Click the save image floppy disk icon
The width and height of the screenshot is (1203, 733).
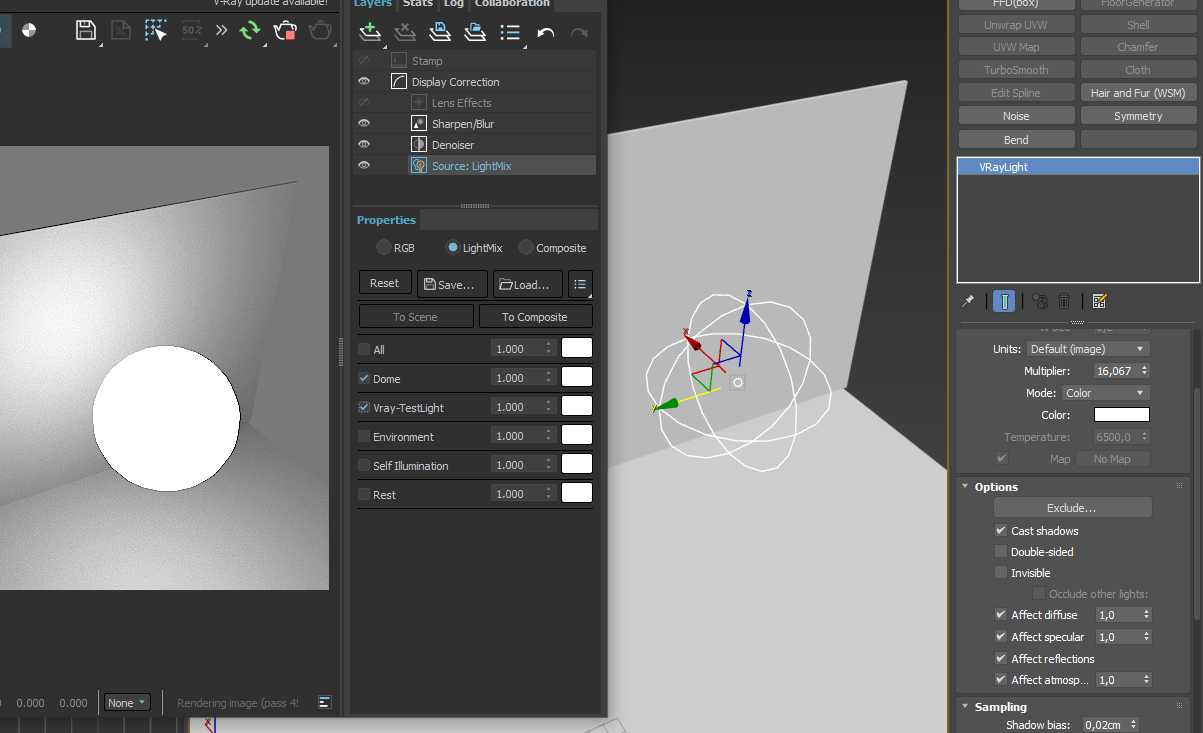[x=86, y=30]
